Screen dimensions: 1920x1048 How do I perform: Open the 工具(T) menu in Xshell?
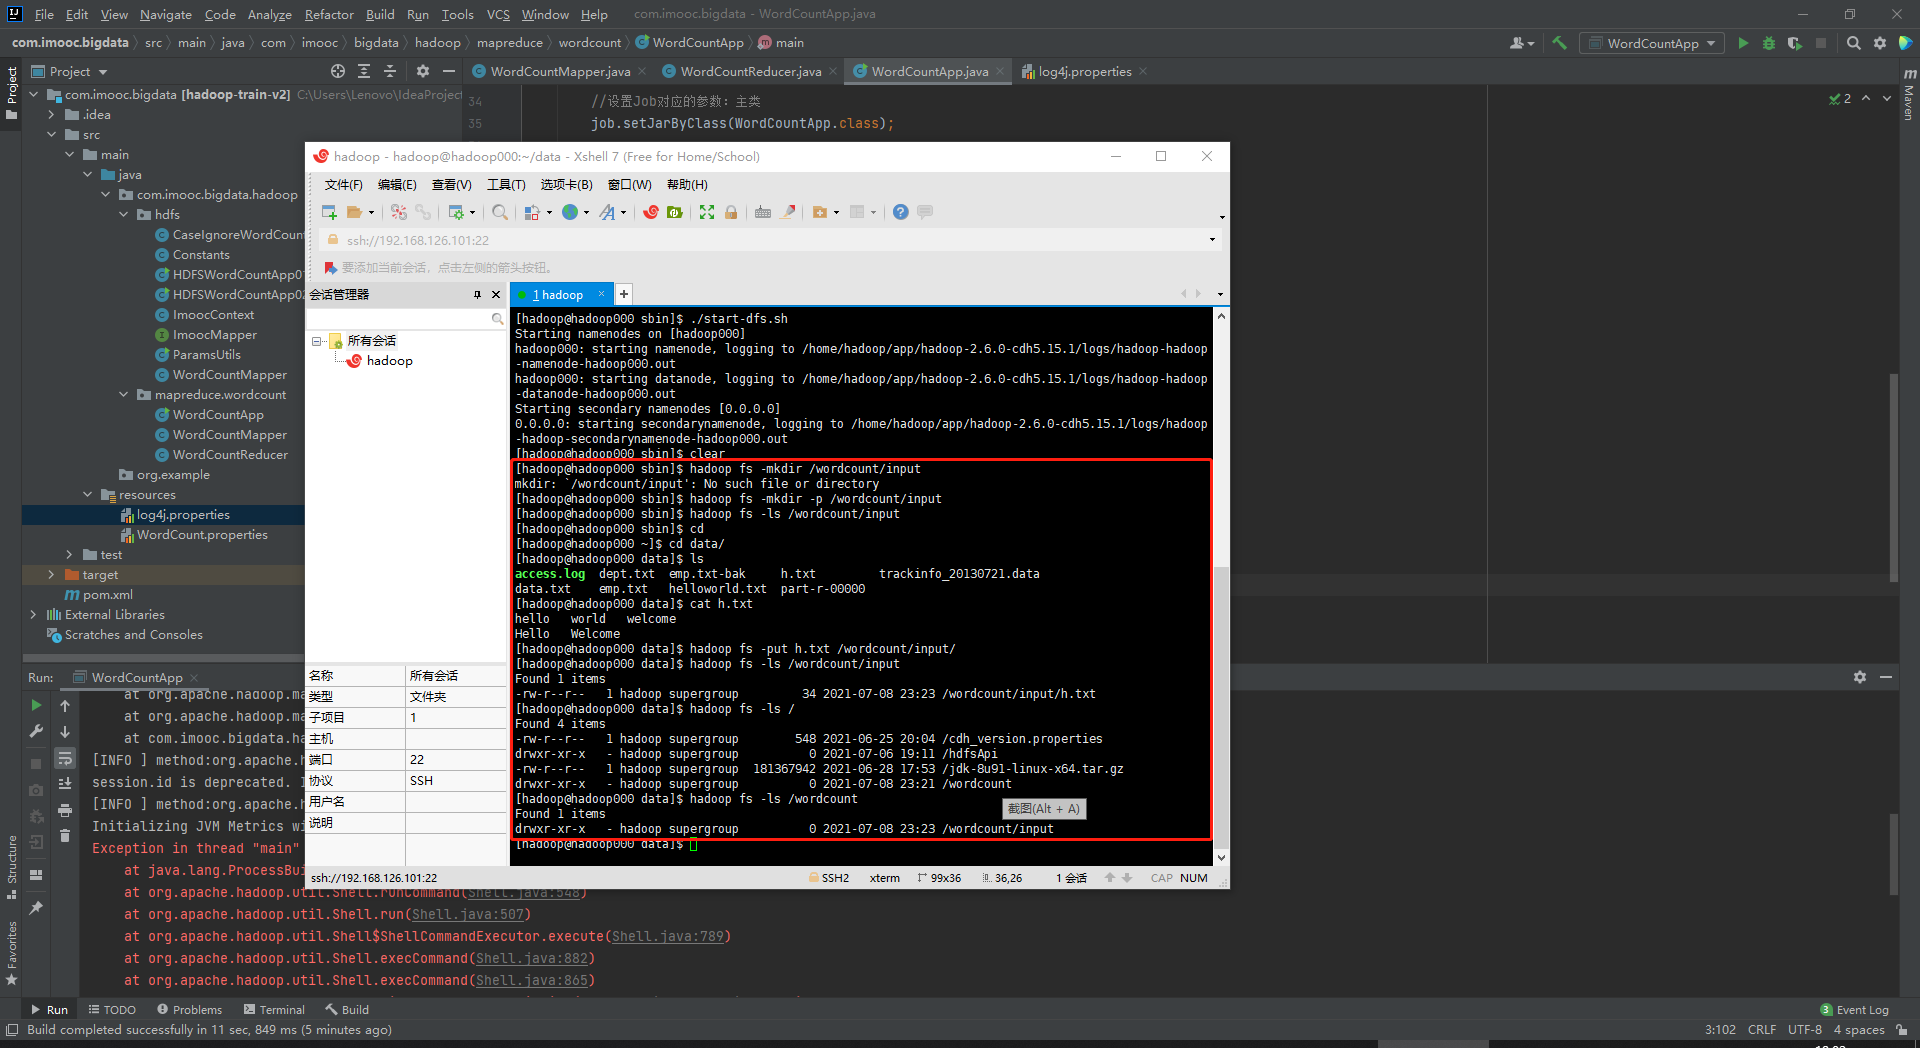coord(506,185)
